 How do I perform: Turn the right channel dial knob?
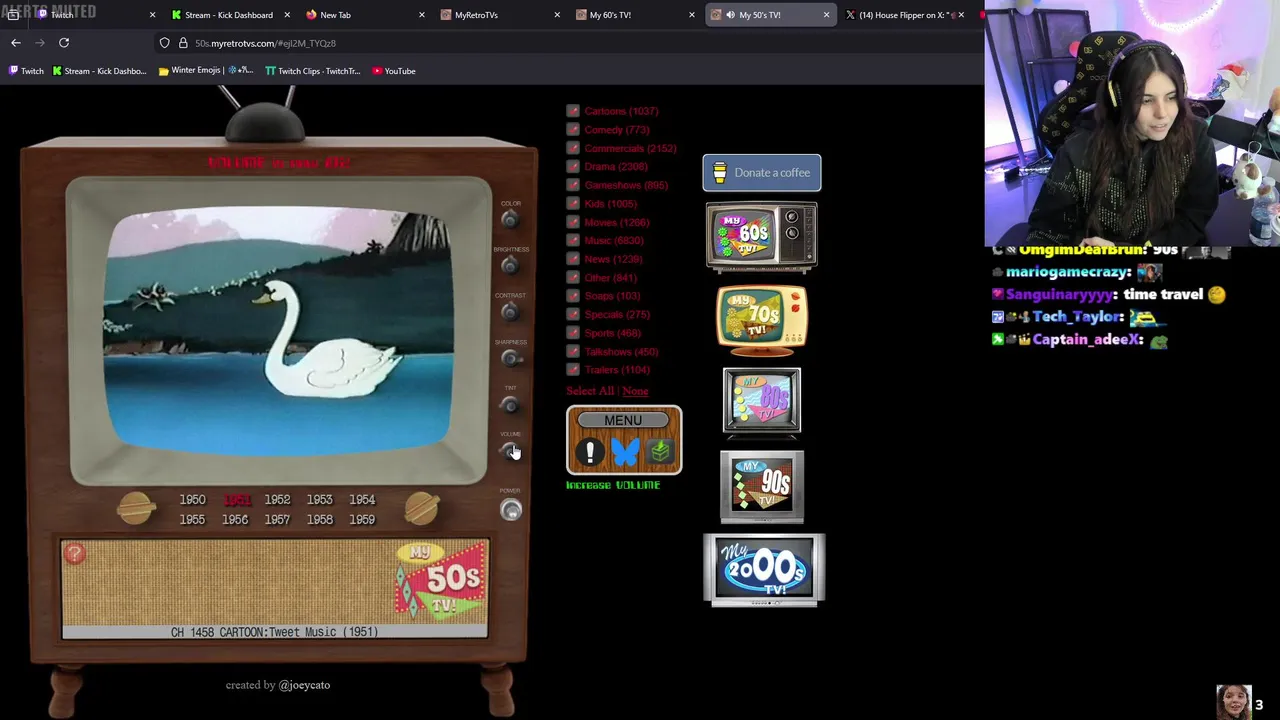tap(421, 509)
